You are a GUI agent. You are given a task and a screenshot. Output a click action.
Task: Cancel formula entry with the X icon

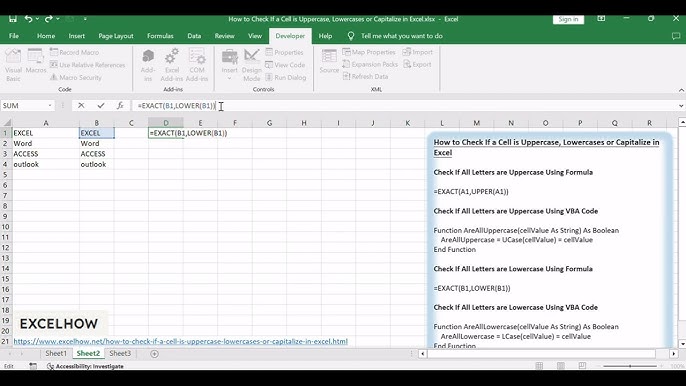[x=81, y=105]
